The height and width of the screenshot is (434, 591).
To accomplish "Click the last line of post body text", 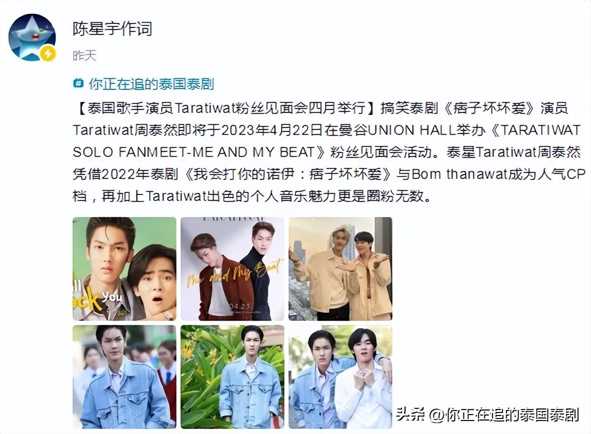I will [252, 196].
